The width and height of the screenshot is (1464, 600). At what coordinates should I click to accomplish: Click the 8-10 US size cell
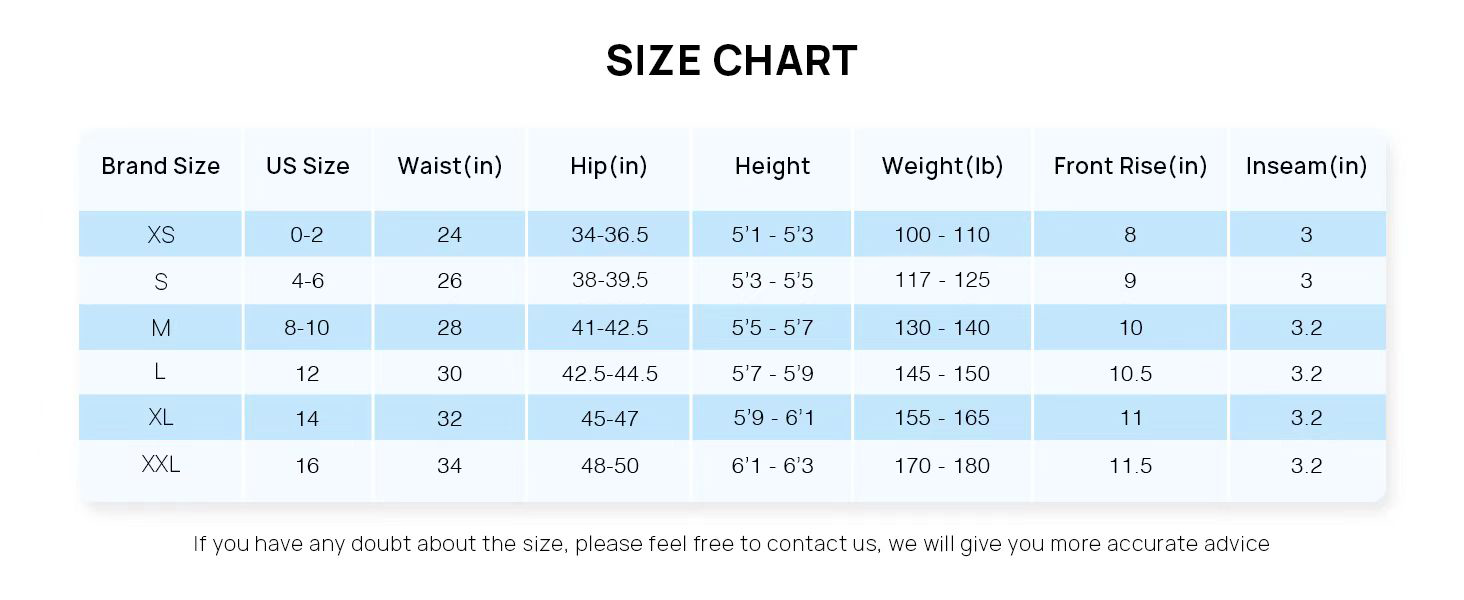click(x=307, y=328)
